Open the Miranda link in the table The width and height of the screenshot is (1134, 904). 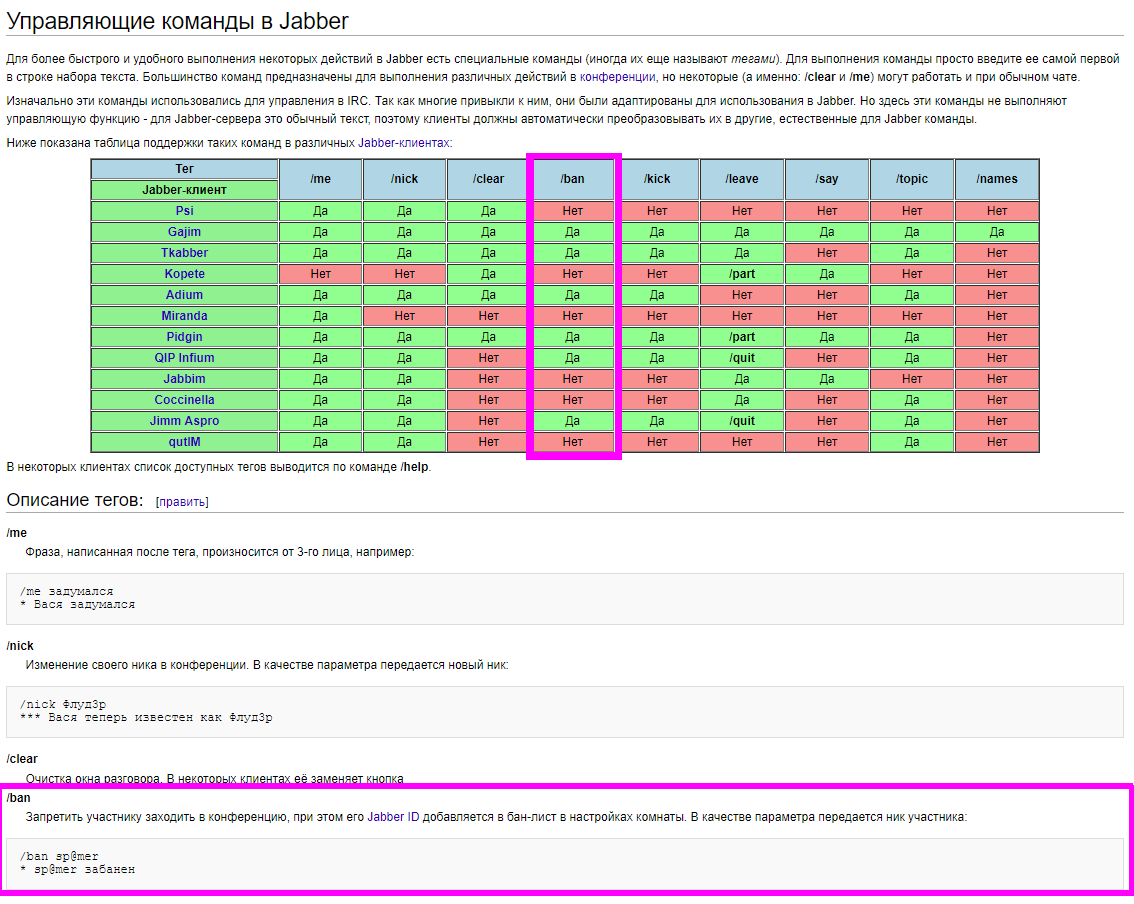point(184,315)
